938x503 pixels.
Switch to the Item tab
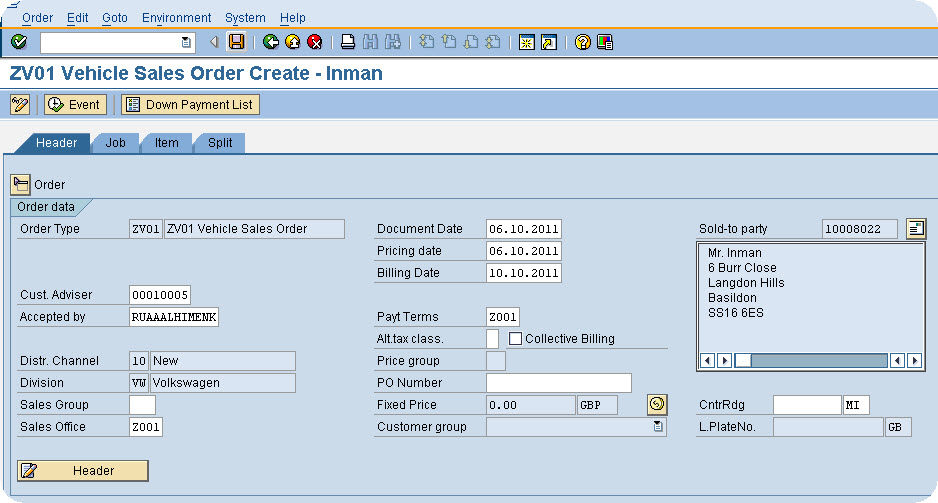pos(167,143)
